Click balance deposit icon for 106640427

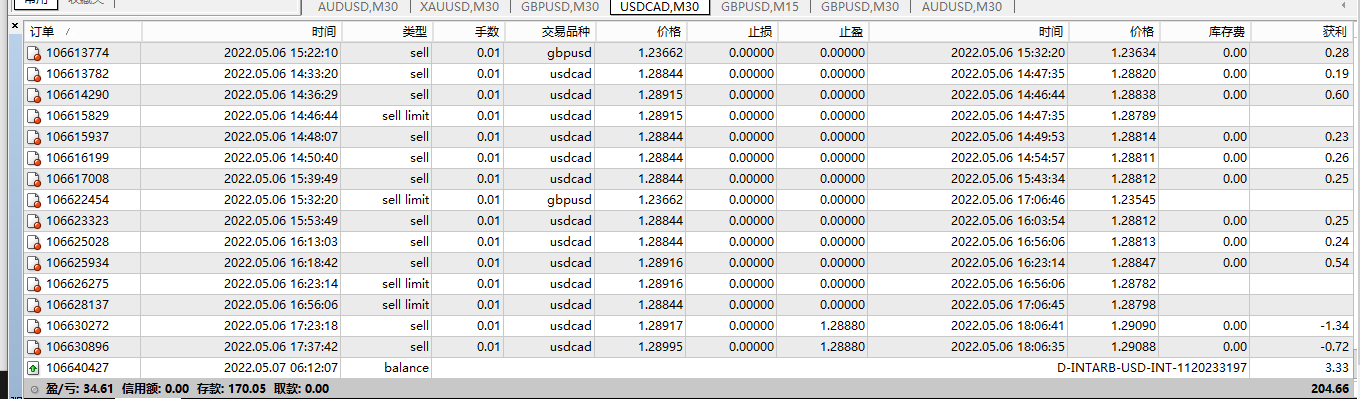34,368
